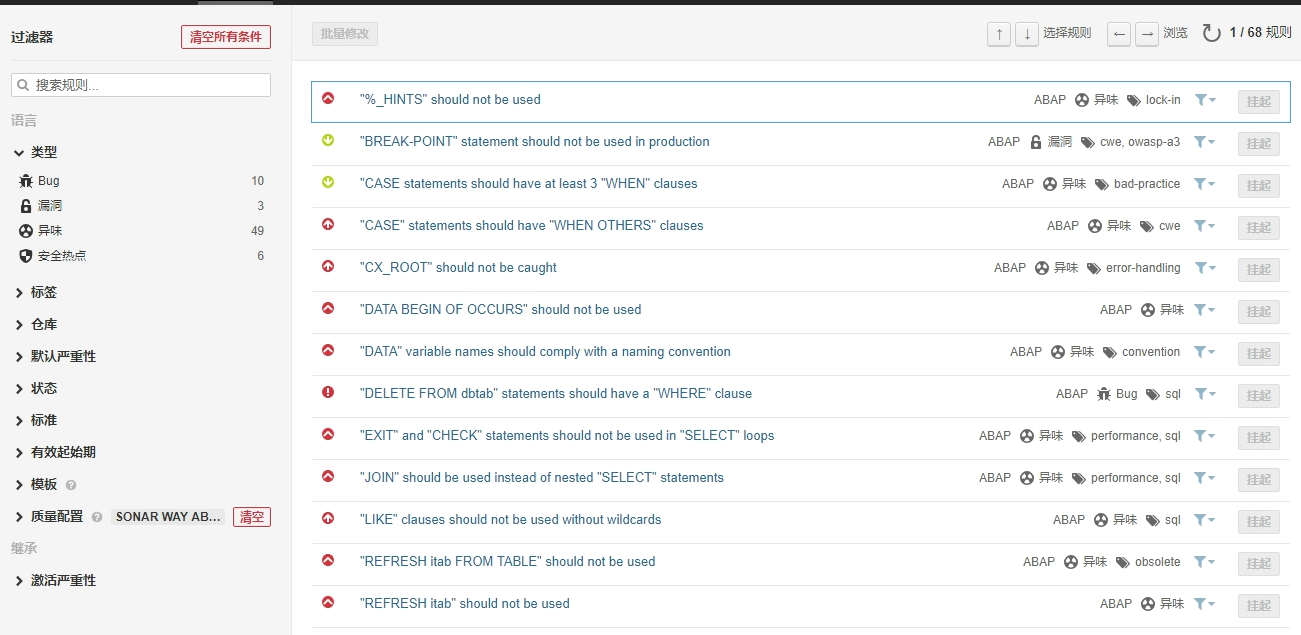Open the REFRESH itab FROM TABLE rule
1301x635 pixels.
507,562
